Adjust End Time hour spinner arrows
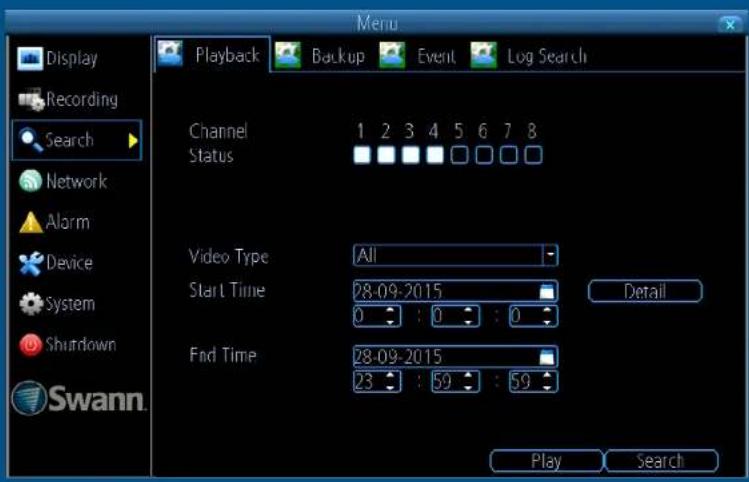Viewport: 749px width, 482px height. 390,381
